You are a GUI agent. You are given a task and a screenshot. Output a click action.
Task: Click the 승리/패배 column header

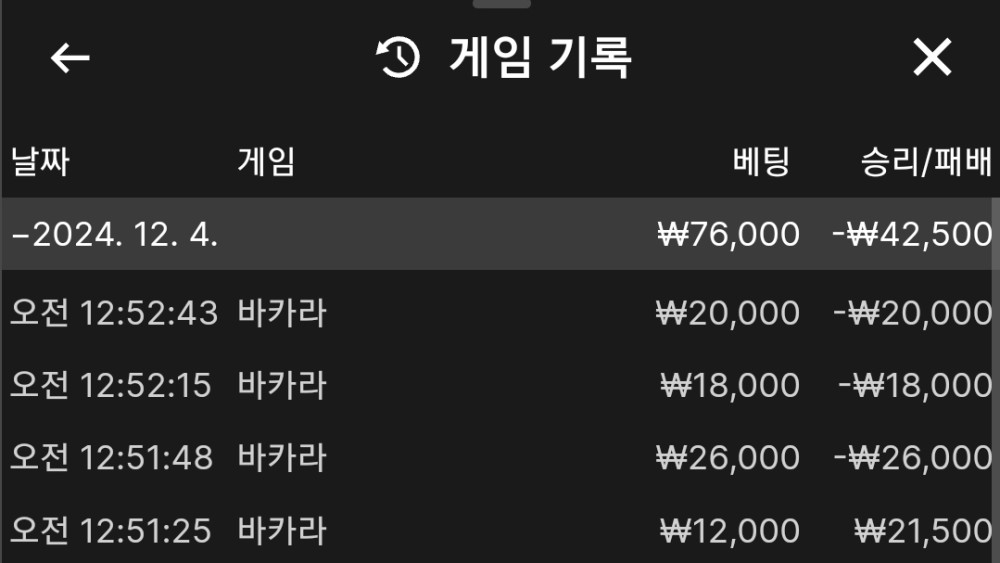[926, 162]
